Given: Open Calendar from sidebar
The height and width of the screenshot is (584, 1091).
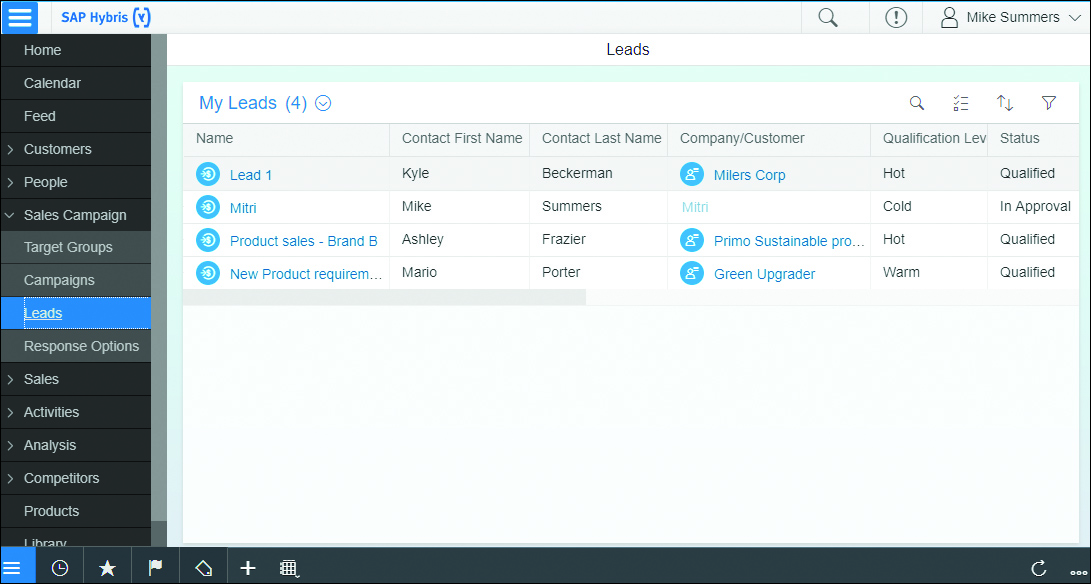Looking at the screenshot, I should [x=76, y=83].
